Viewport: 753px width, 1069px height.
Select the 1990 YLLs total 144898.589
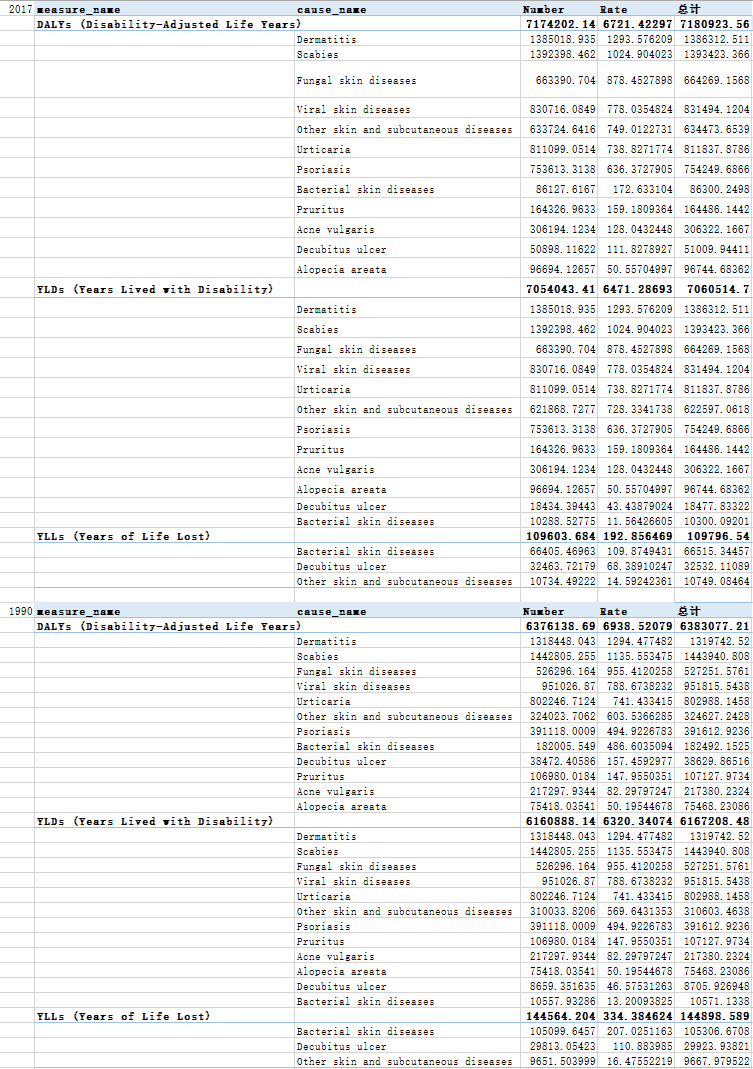tap(714, 1017)
